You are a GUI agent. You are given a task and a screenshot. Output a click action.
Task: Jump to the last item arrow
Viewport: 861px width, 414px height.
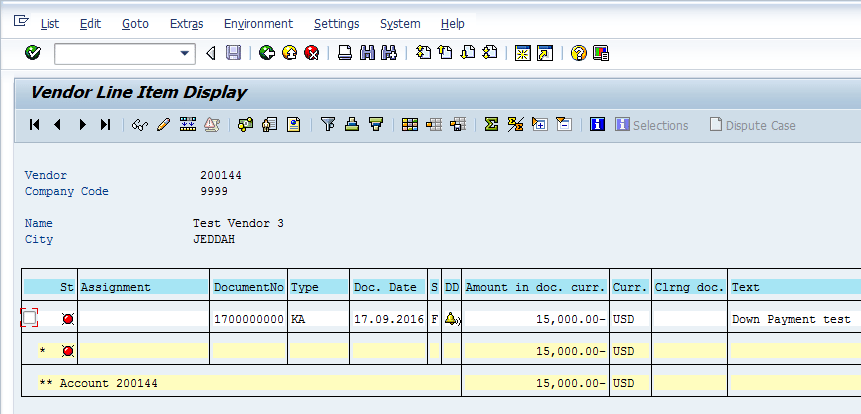[x=105, y=125]
